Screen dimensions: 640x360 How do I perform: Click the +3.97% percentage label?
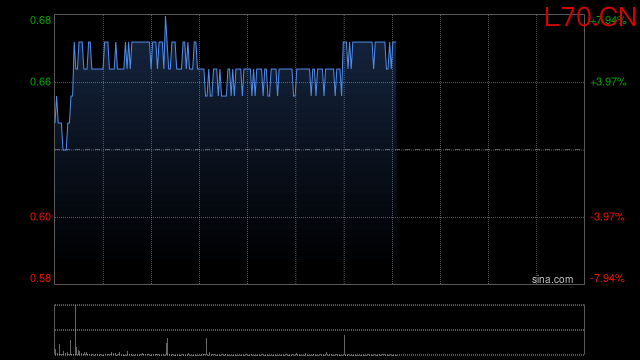(x=608, y=82)
